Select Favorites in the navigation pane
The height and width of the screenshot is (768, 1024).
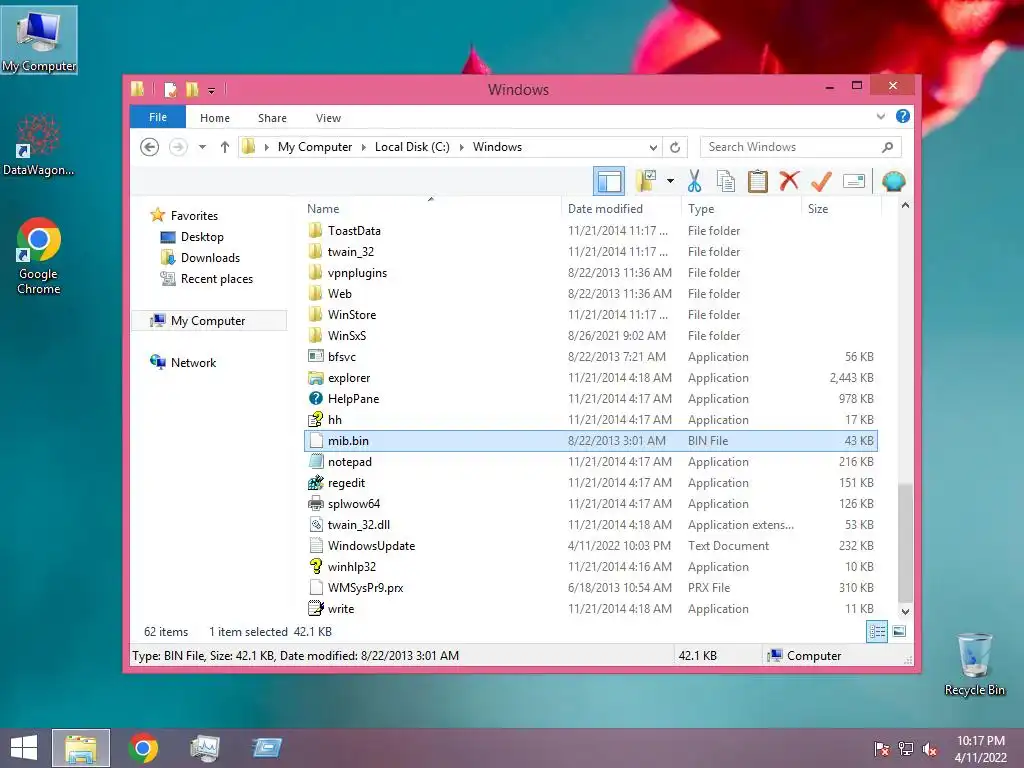194,216
